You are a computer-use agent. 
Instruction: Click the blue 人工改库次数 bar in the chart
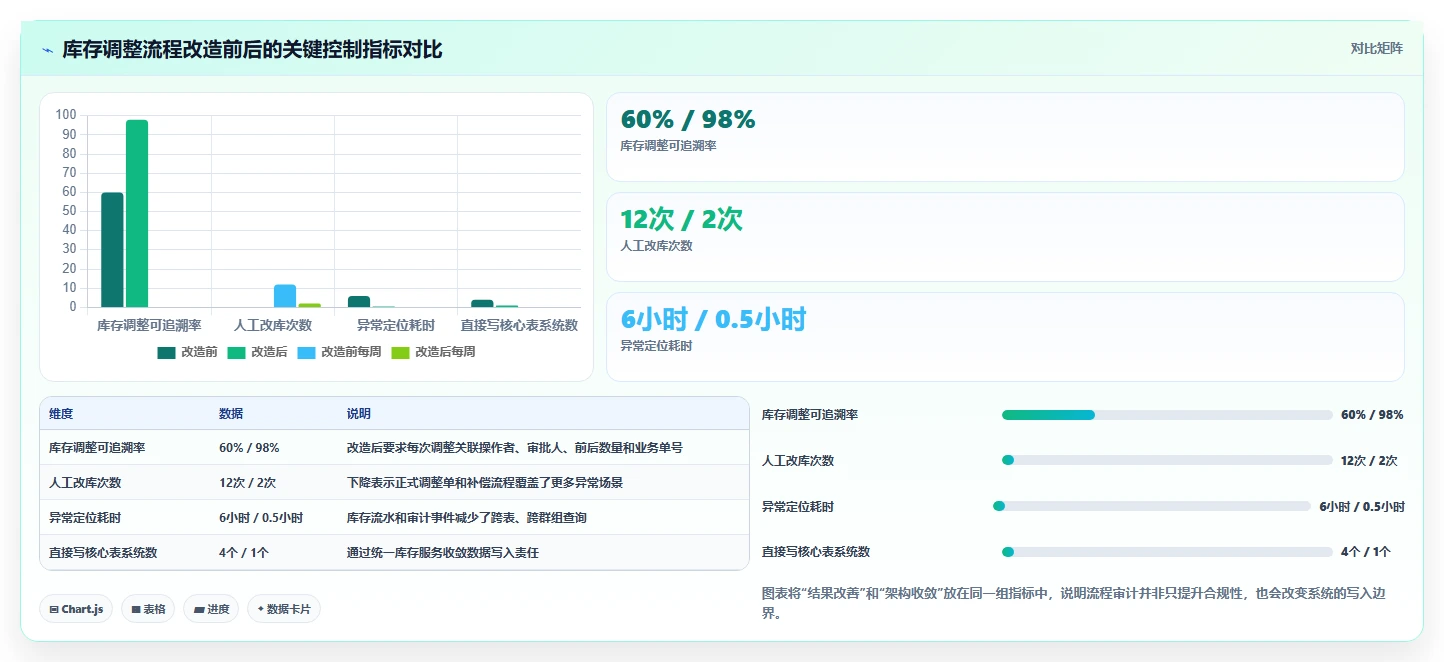point(285,296)
